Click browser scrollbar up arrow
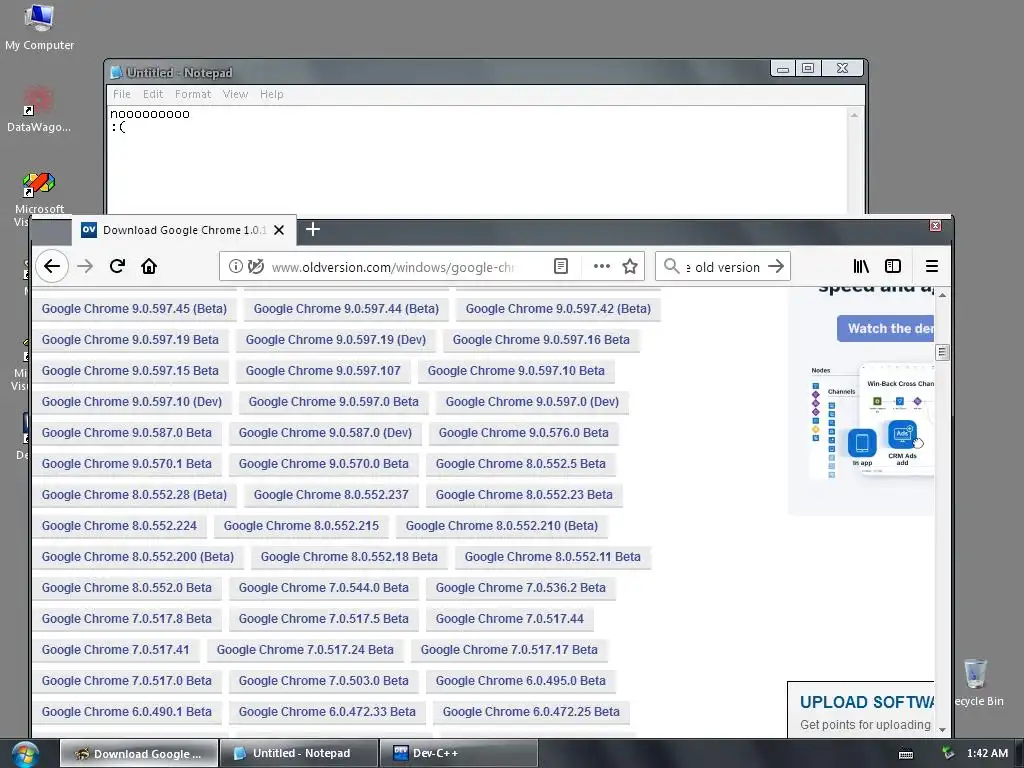This screenshot has width=1024, height=768. [942, 295]
